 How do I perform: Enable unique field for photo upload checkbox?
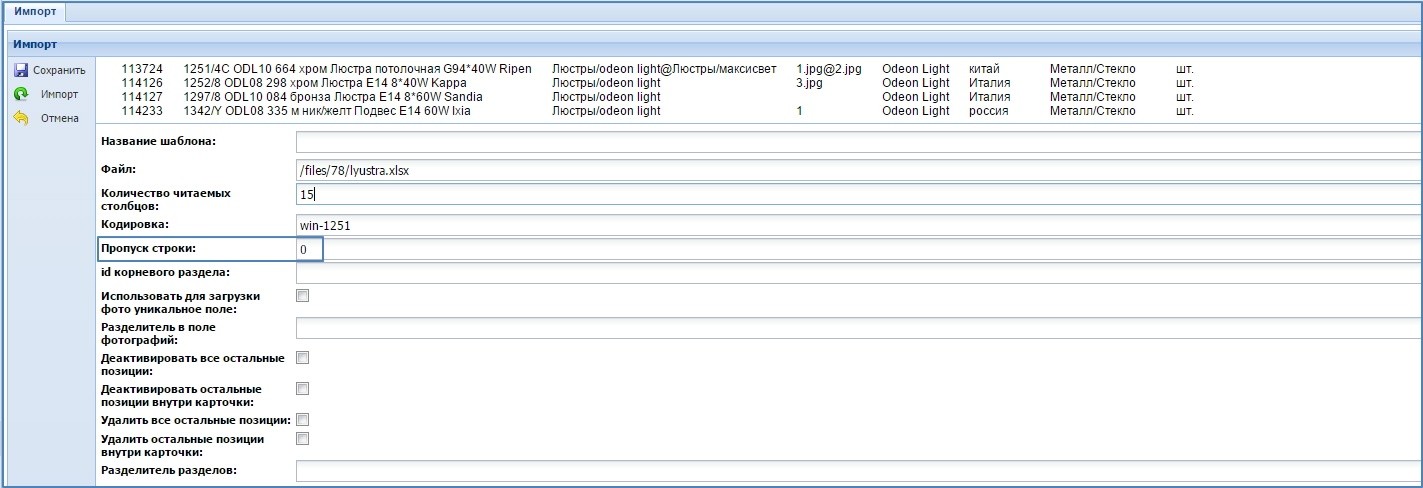tap(303, 295)
